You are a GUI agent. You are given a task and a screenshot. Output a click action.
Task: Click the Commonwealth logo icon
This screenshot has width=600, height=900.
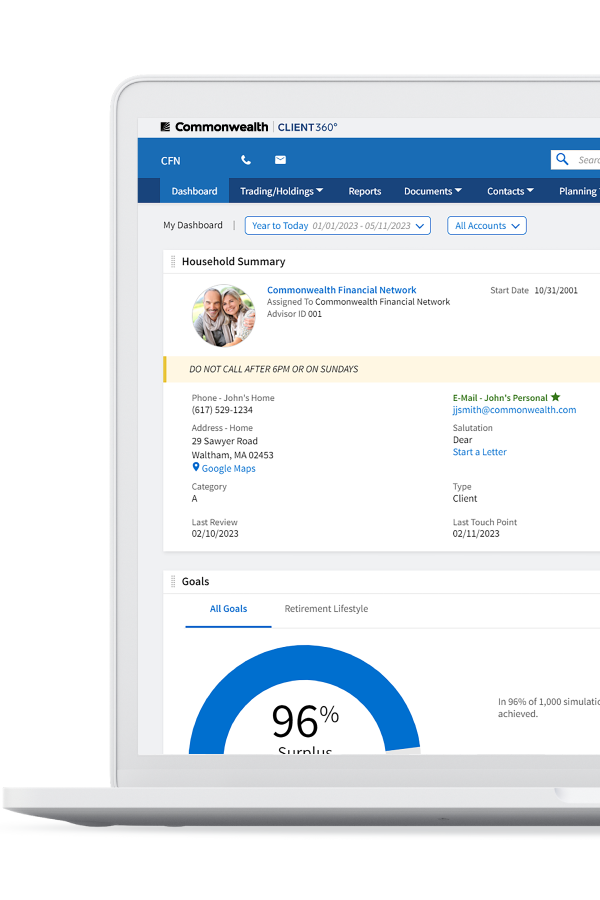(x=165, y=127)
